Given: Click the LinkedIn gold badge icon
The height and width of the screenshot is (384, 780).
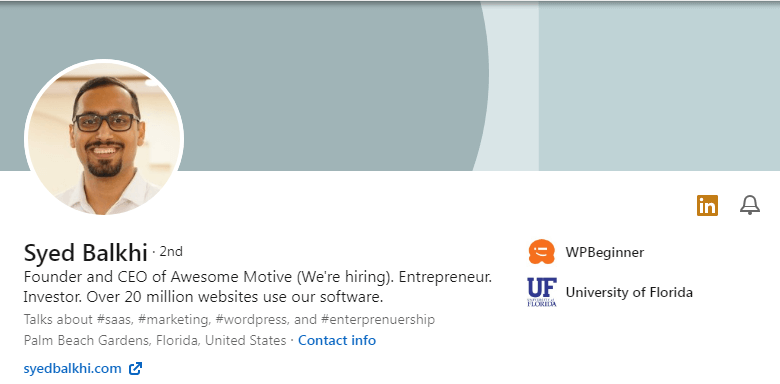Looking at the screenshot, I should tap(707, 205).
